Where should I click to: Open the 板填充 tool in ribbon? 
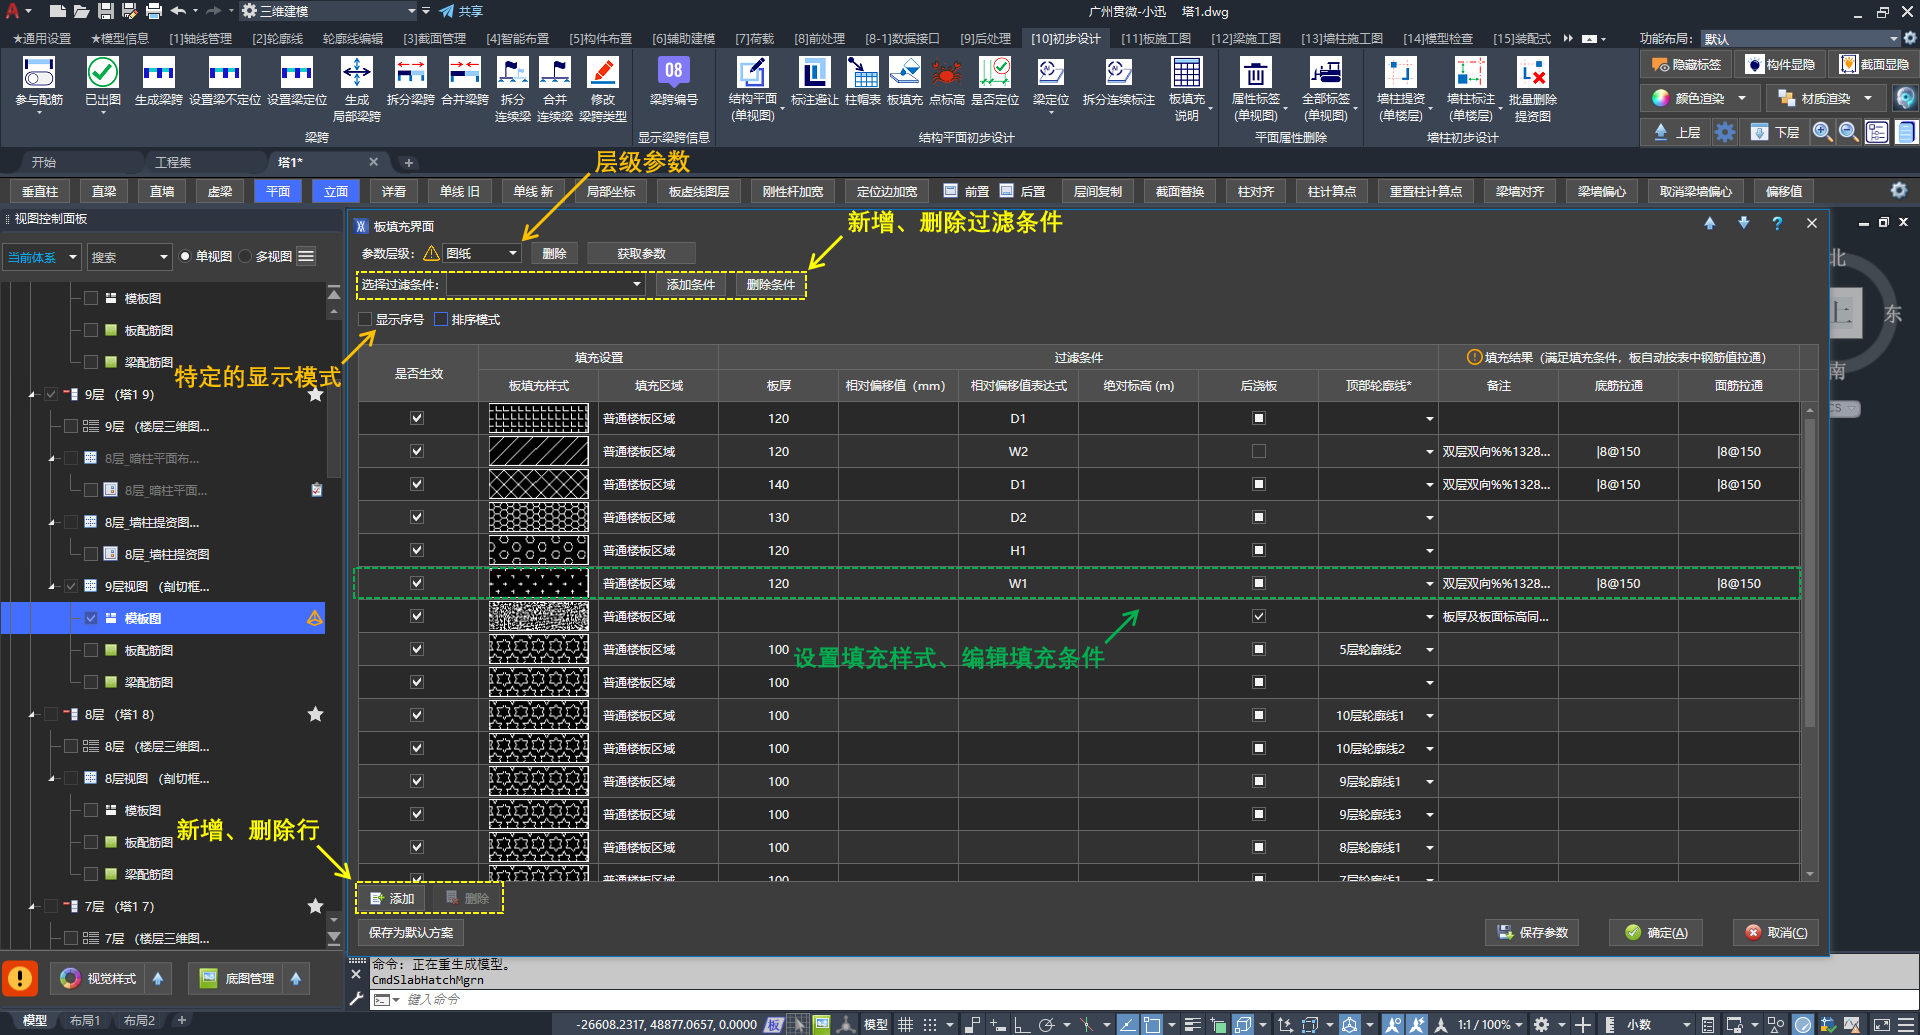904,74
